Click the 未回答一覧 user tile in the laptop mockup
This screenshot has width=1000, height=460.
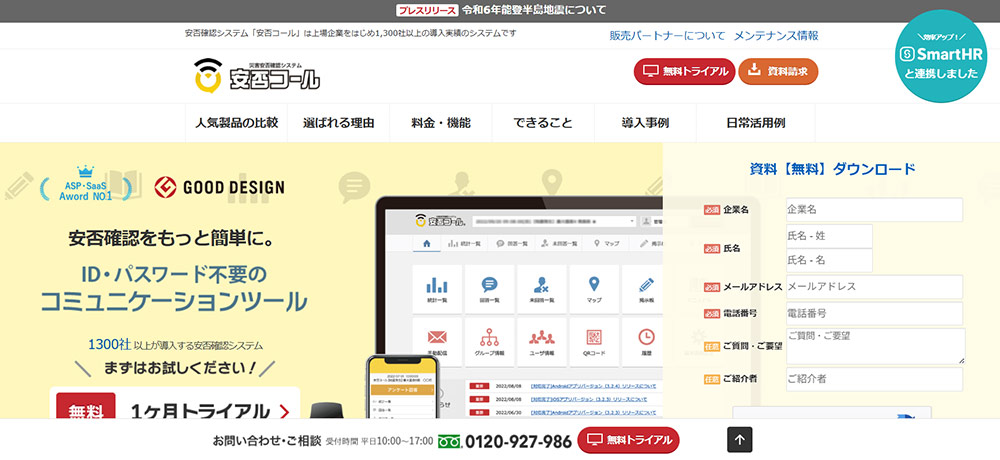click(x=541, y=289)
